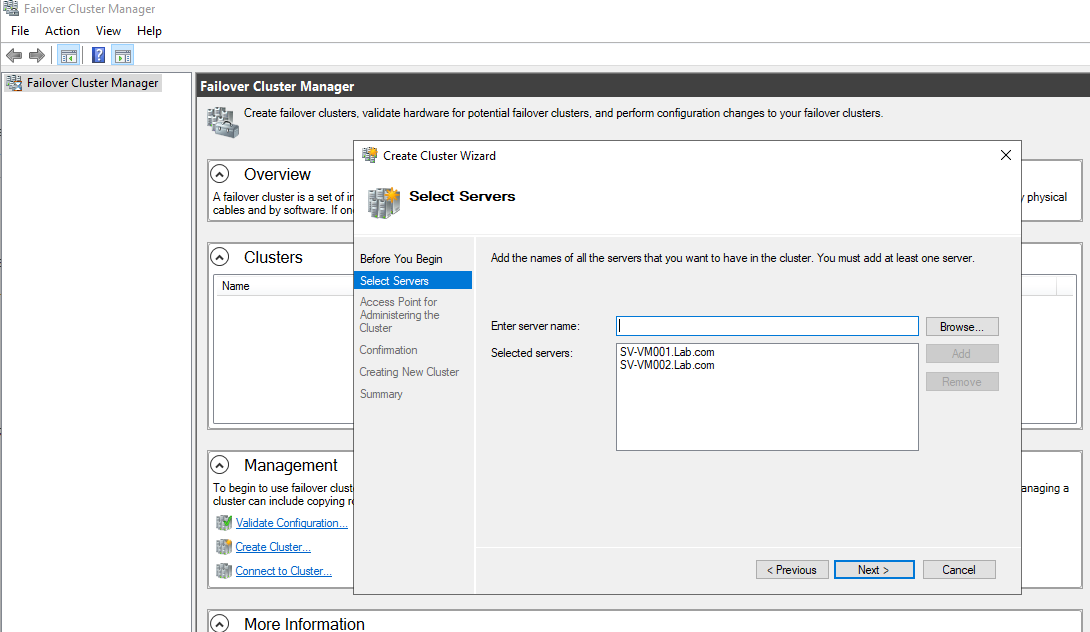Image resolution: width=1090 pixels, height=632 pixels.
Task: Click the Create Cluster Wizard title icon
Action: [370, 155]
